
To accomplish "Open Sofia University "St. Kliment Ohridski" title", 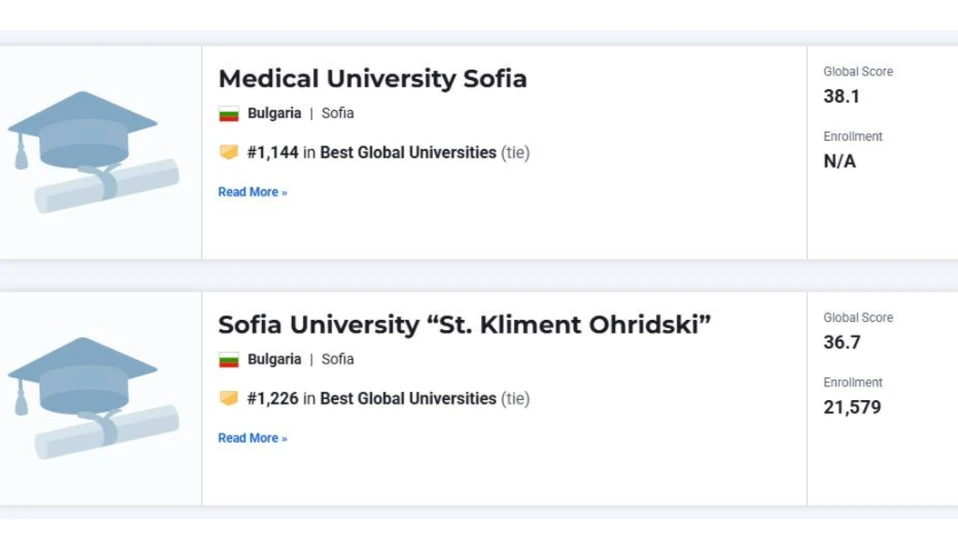I will (464, 325).
